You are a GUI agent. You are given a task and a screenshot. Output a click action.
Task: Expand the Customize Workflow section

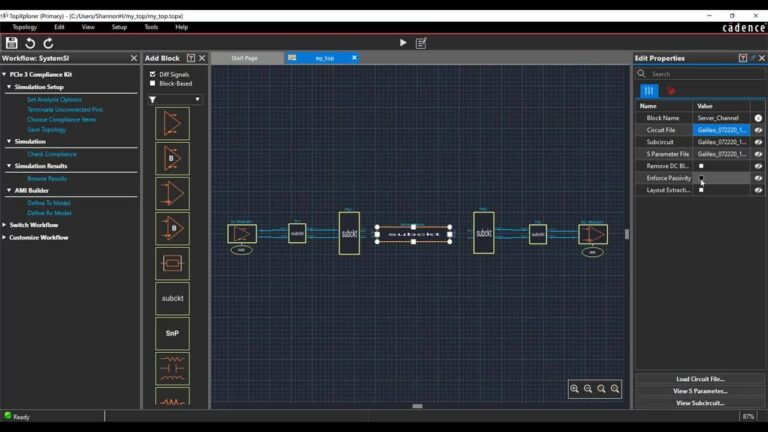click(4, 238)
